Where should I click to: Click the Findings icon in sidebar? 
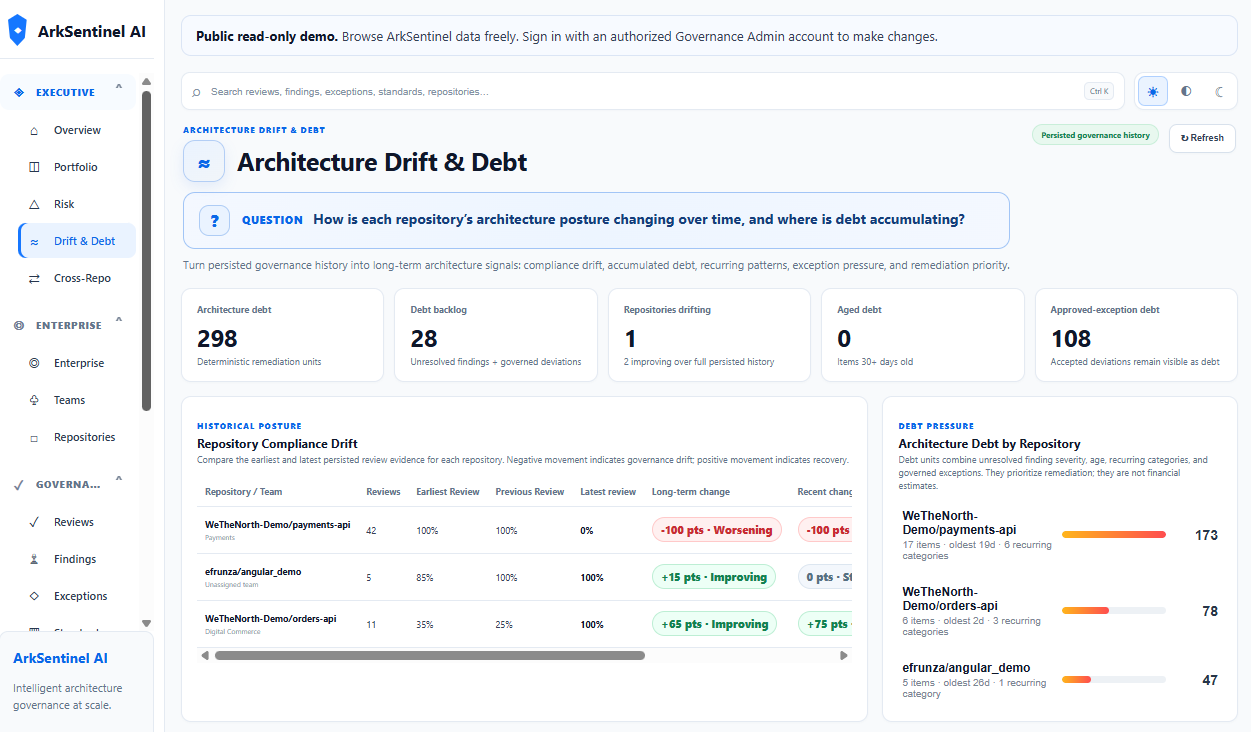pos(34,559)
